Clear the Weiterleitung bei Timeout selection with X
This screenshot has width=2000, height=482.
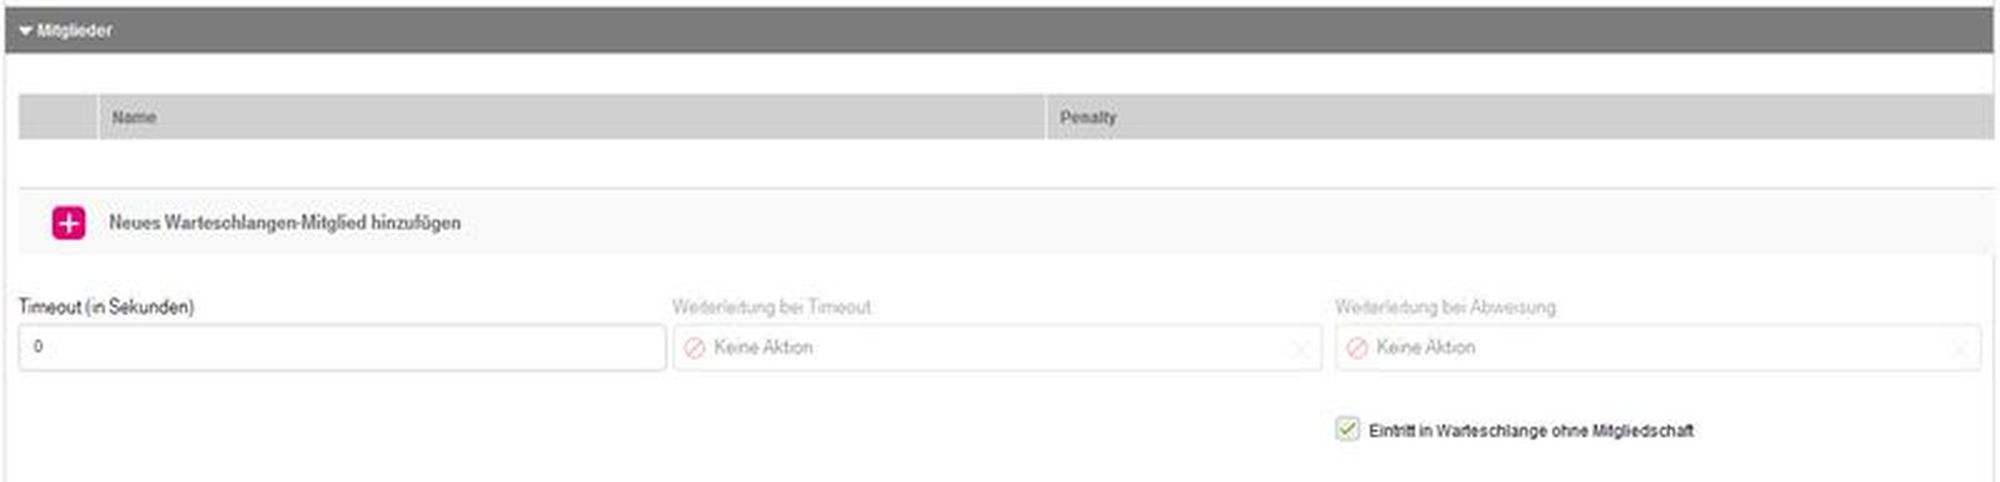[x=1300, y=349]
